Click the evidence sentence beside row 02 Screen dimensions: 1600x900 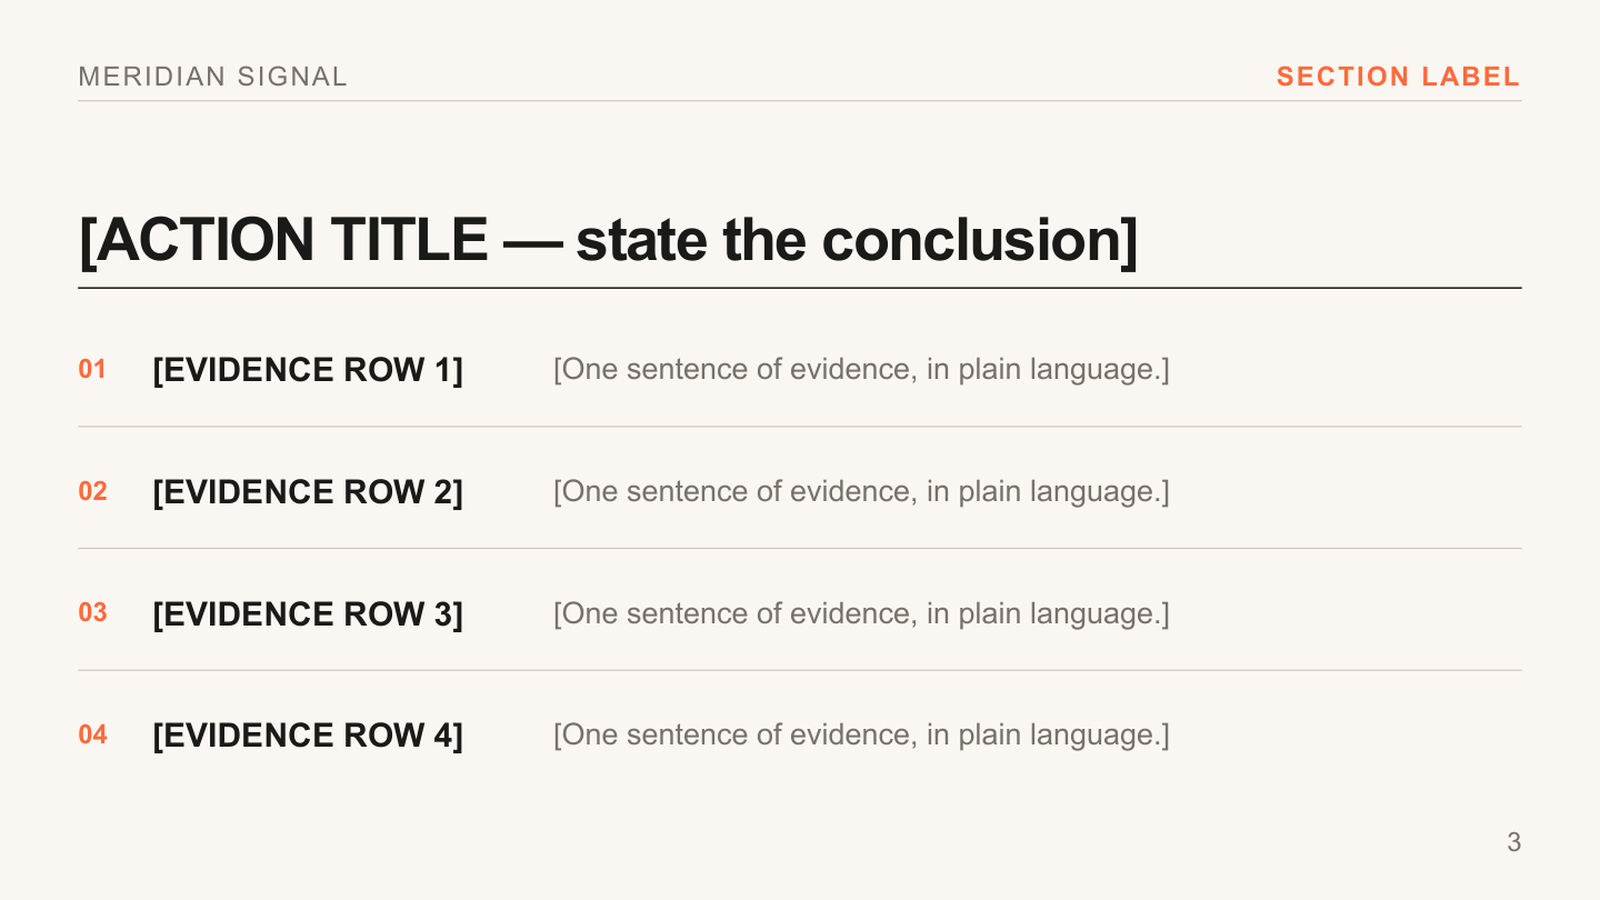pyautogui.click(x=861, y=492)
